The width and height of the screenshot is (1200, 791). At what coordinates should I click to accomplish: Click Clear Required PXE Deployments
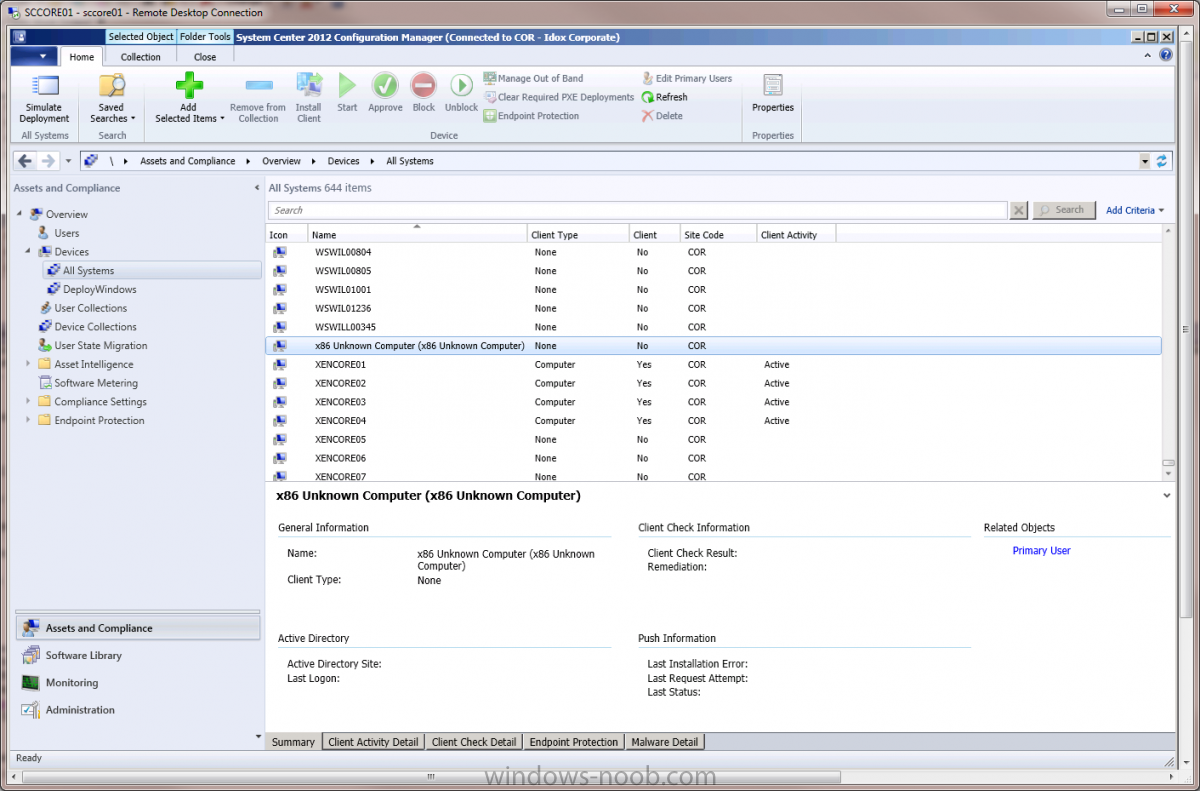[558, 97]
